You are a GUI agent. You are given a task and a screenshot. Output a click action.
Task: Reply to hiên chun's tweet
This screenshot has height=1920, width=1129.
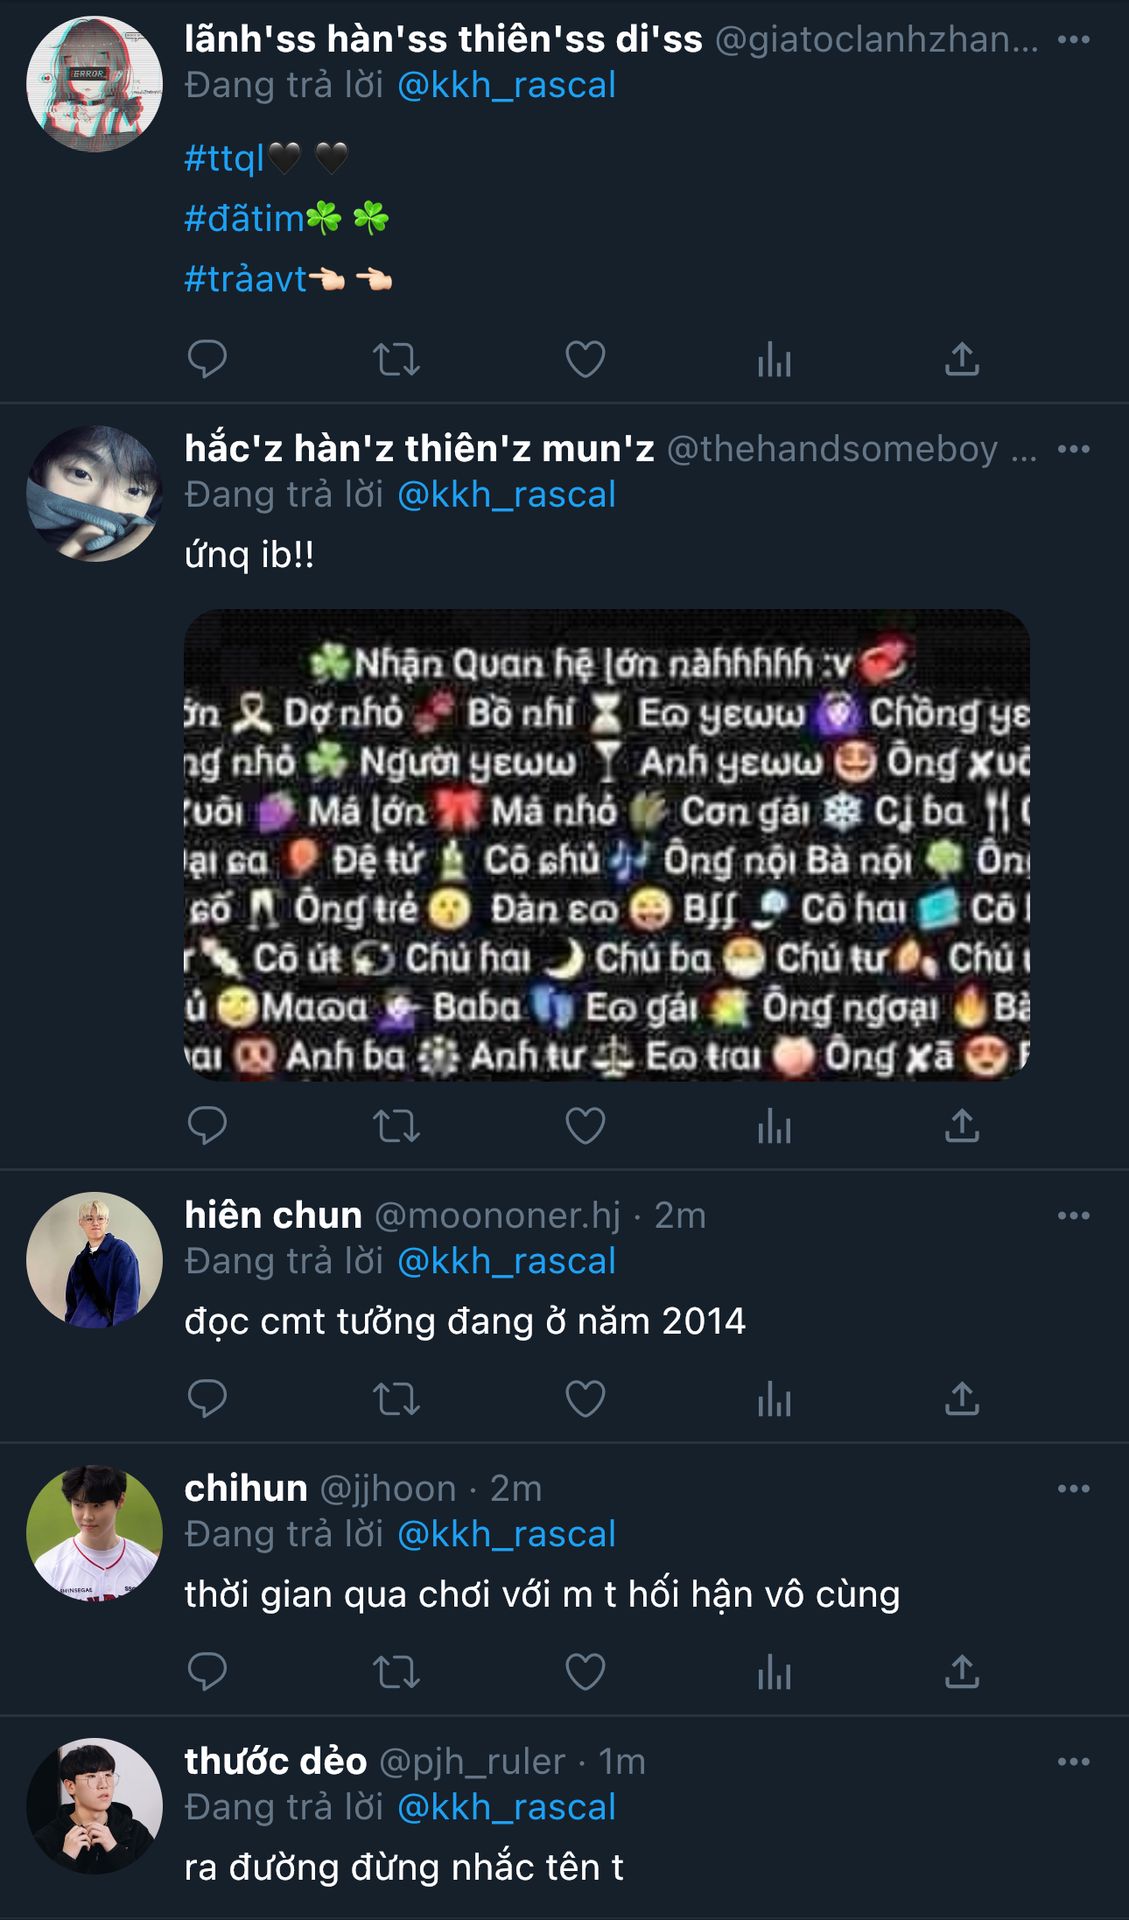coord(207,1398)
